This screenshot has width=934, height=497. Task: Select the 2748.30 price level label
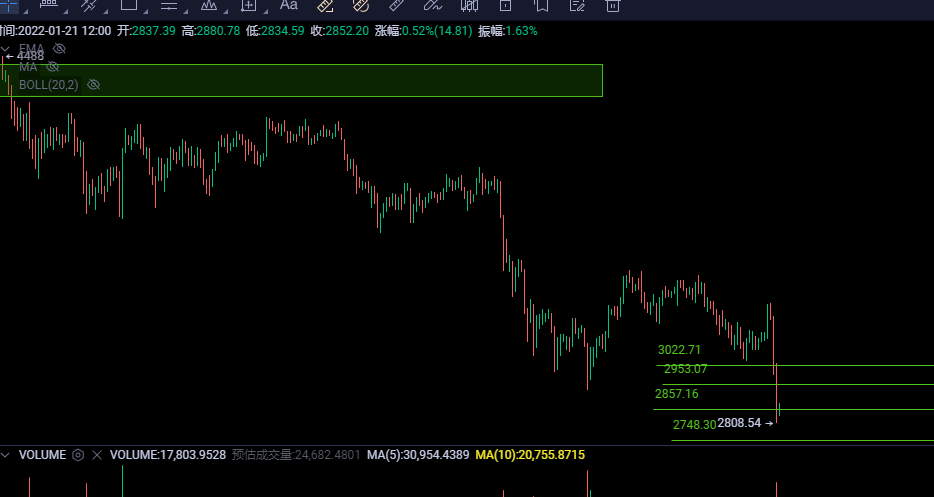[x=695, y=425]
